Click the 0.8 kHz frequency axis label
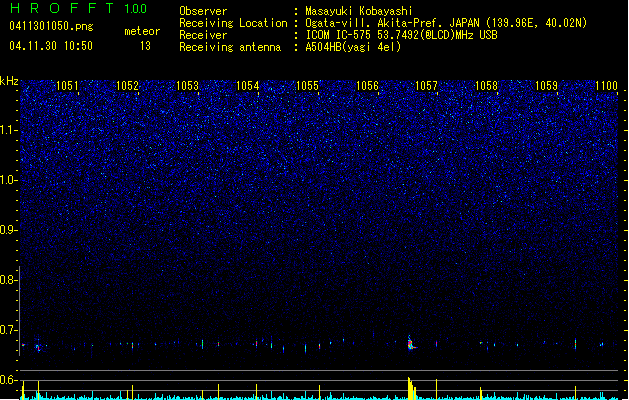 (8, 280)
